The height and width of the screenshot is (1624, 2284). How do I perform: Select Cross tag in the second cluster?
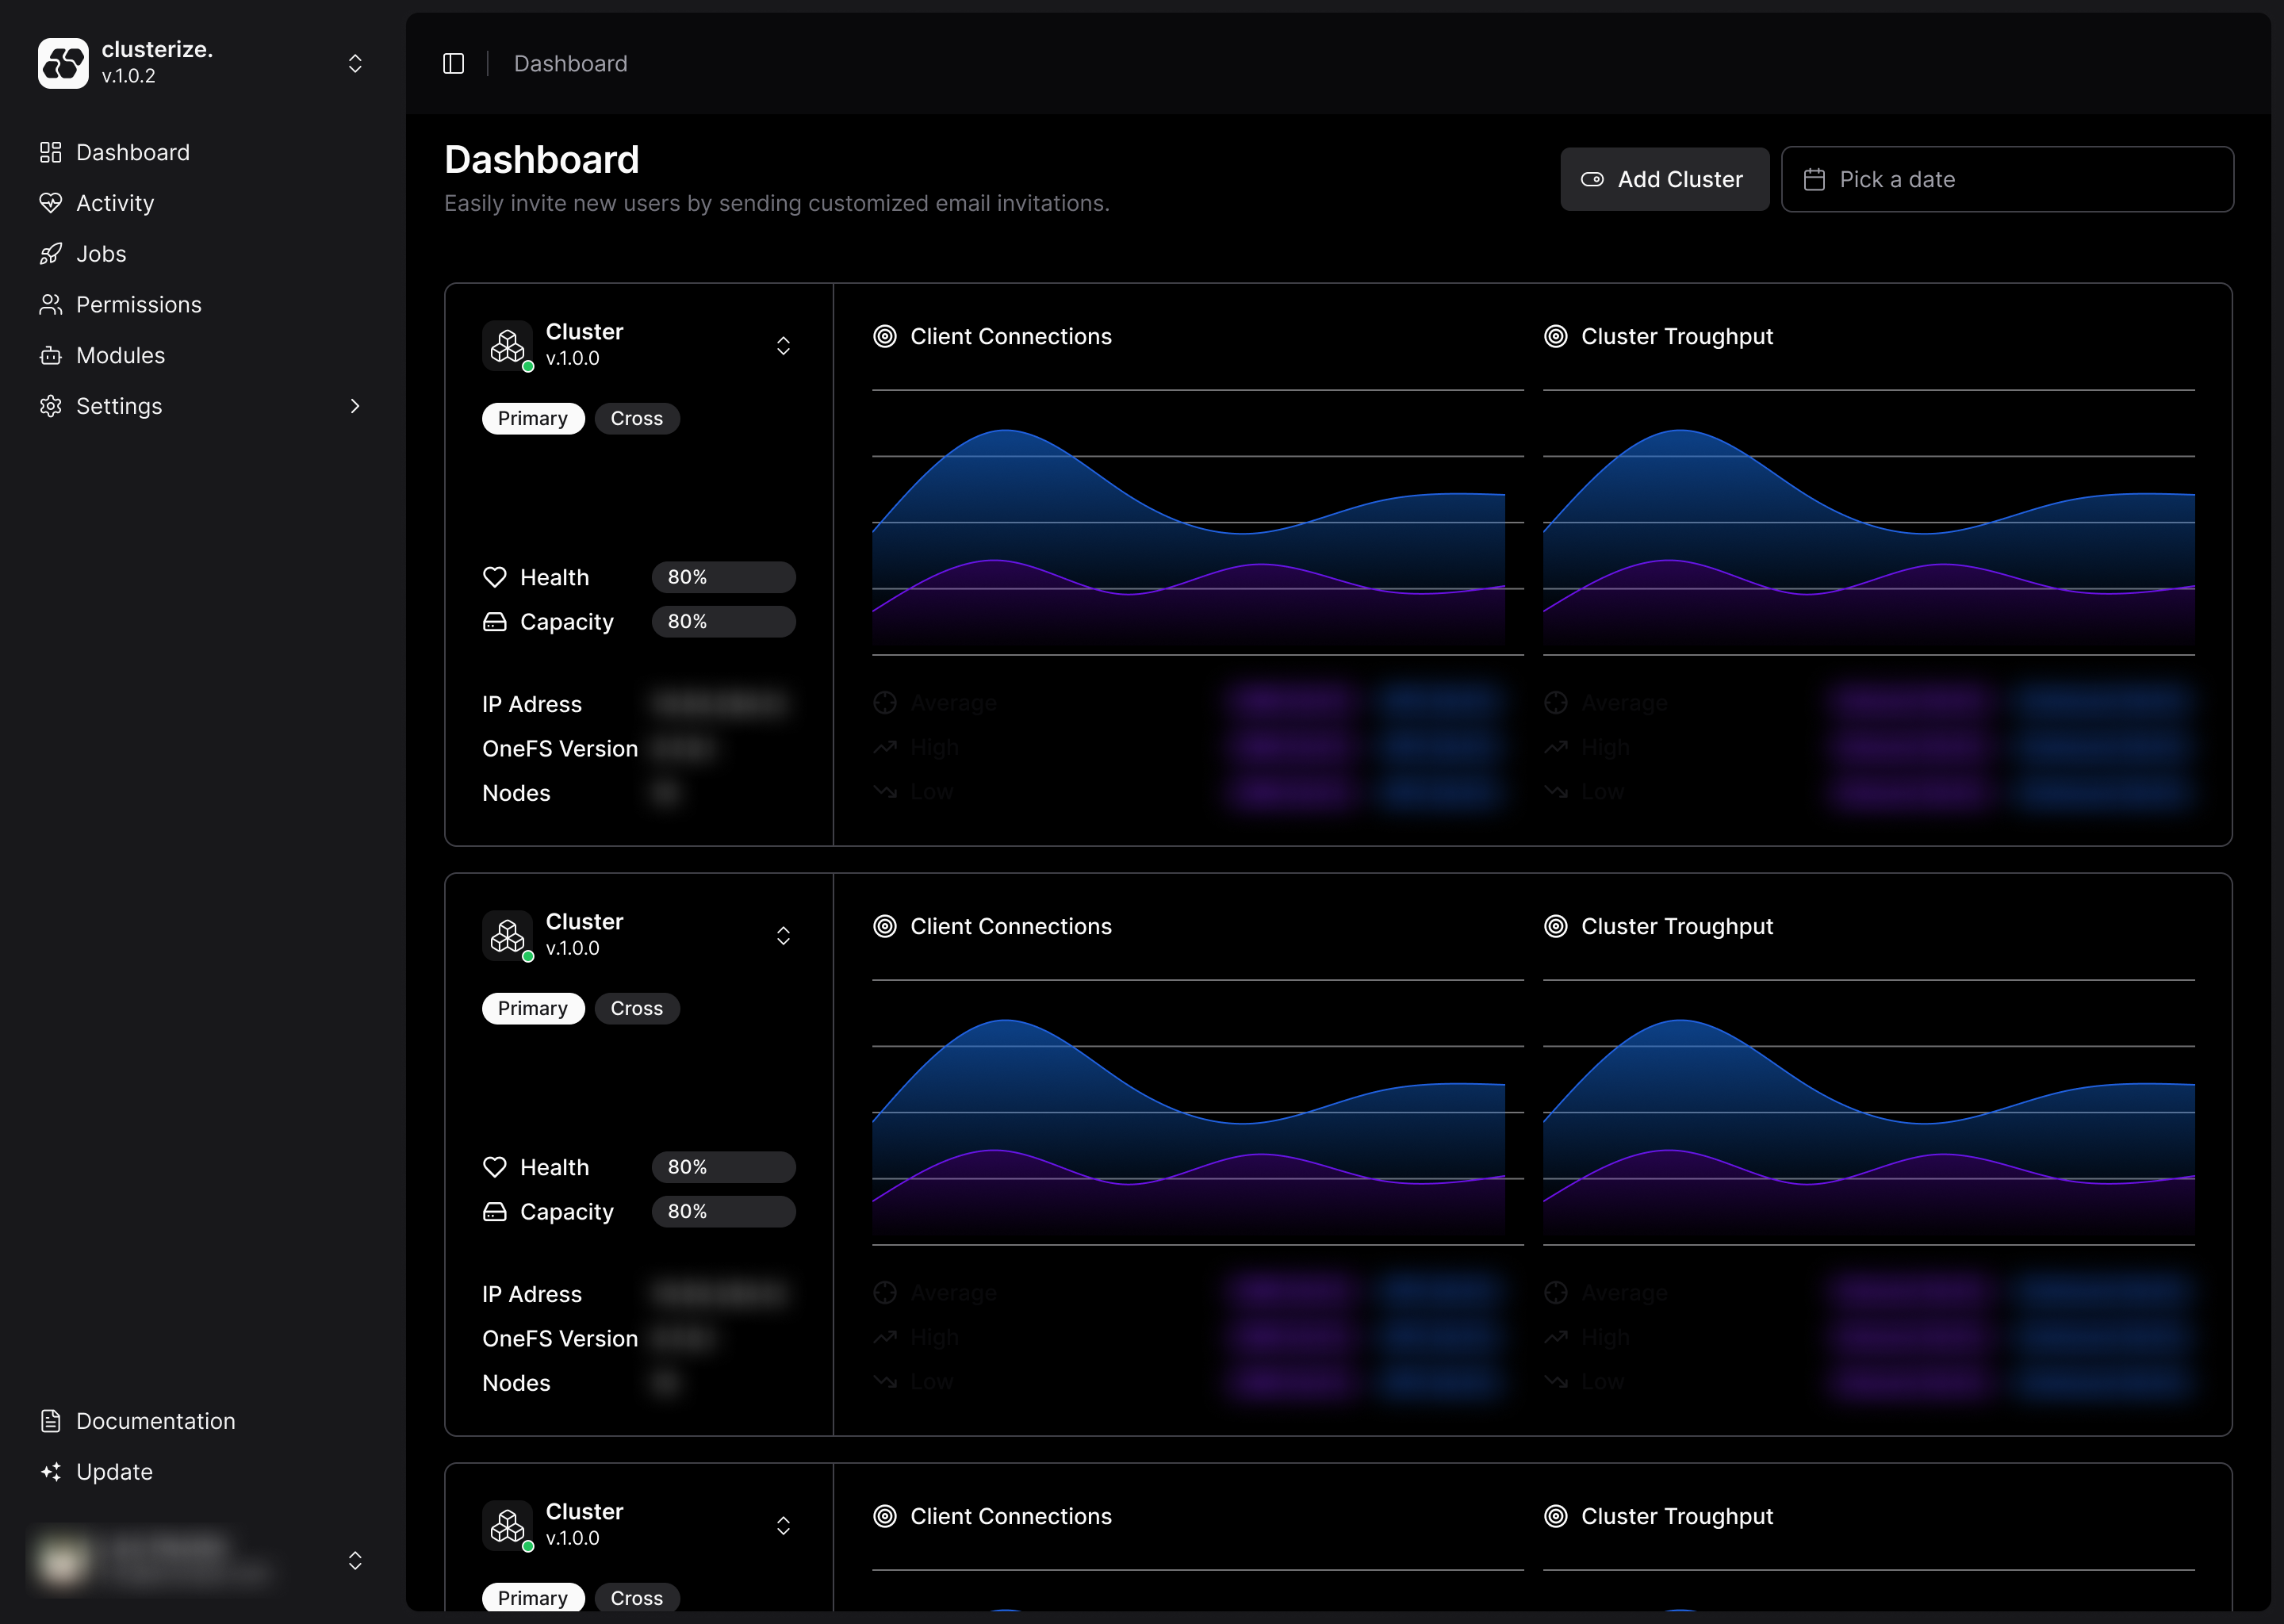coord(637,1008)
